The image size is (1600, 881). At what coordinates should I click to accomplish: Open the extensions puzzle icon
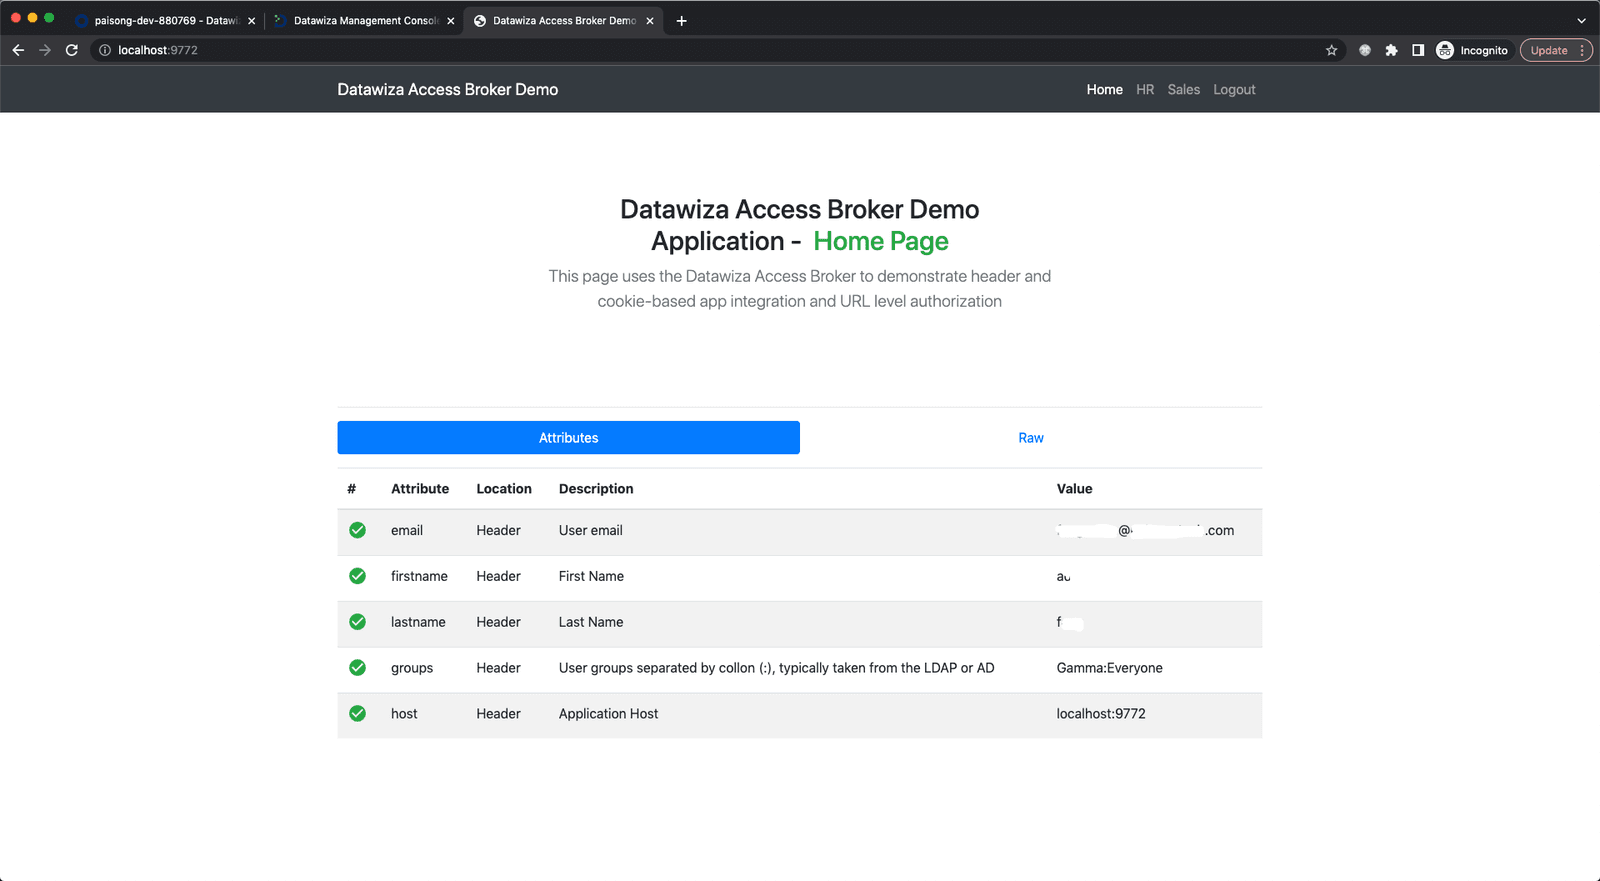pyautogui.click(x=1391, y=50)
